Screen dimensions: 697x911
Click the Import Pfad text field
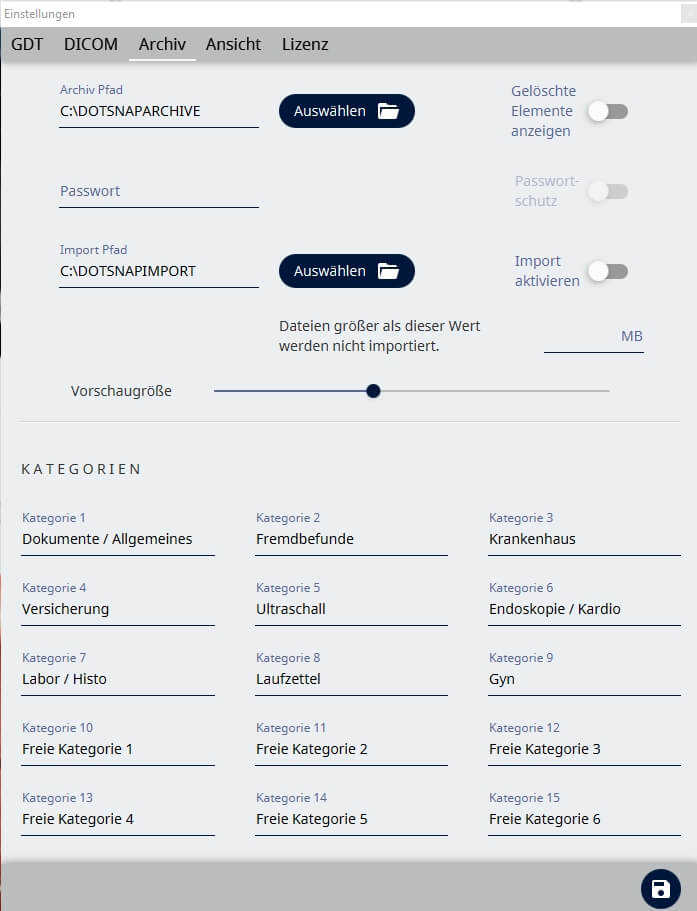pos(159,271)
